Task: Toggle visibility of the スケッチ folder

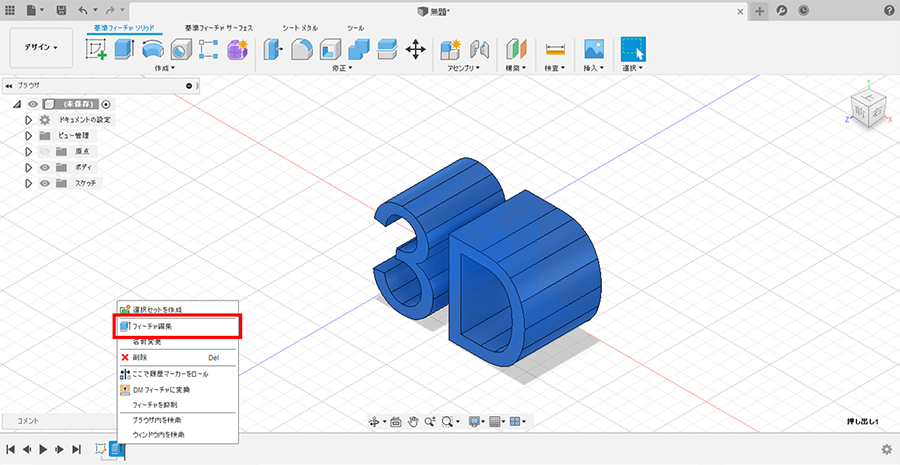Action: (x=45, y=183)
